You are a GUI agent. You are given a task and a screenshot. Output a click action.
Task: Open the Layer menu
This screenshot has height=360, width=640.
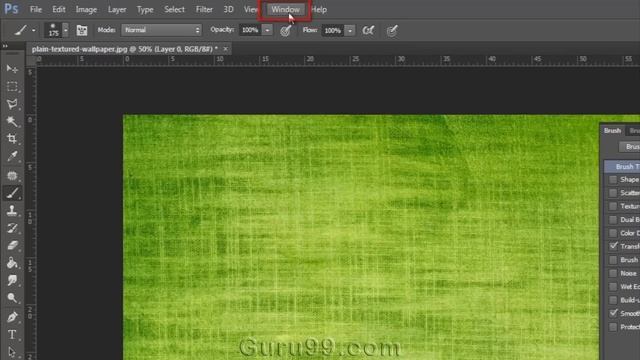pos(117,9)
